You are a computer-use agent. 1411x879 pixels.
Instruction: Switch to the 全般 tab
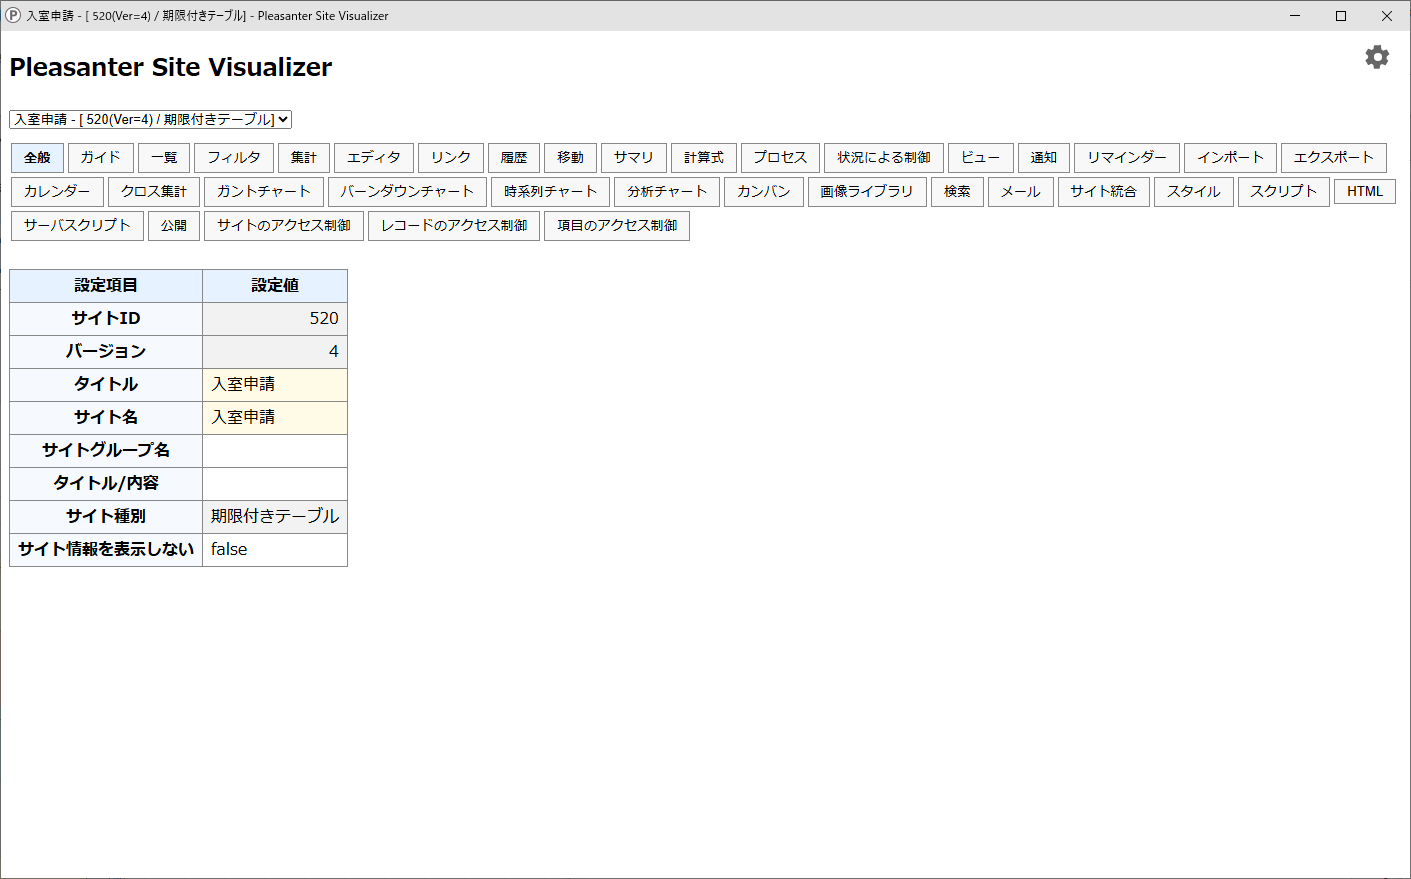pyautogui.click(x=36, y=157)
